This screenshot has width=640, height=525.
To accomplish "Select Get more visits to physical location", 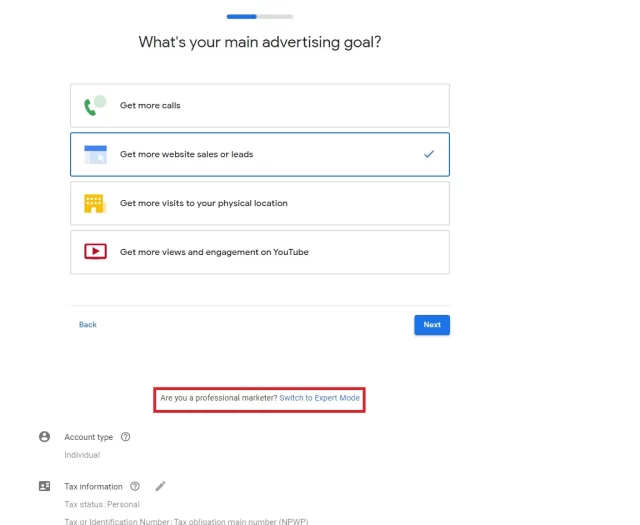I will (260, 203).
